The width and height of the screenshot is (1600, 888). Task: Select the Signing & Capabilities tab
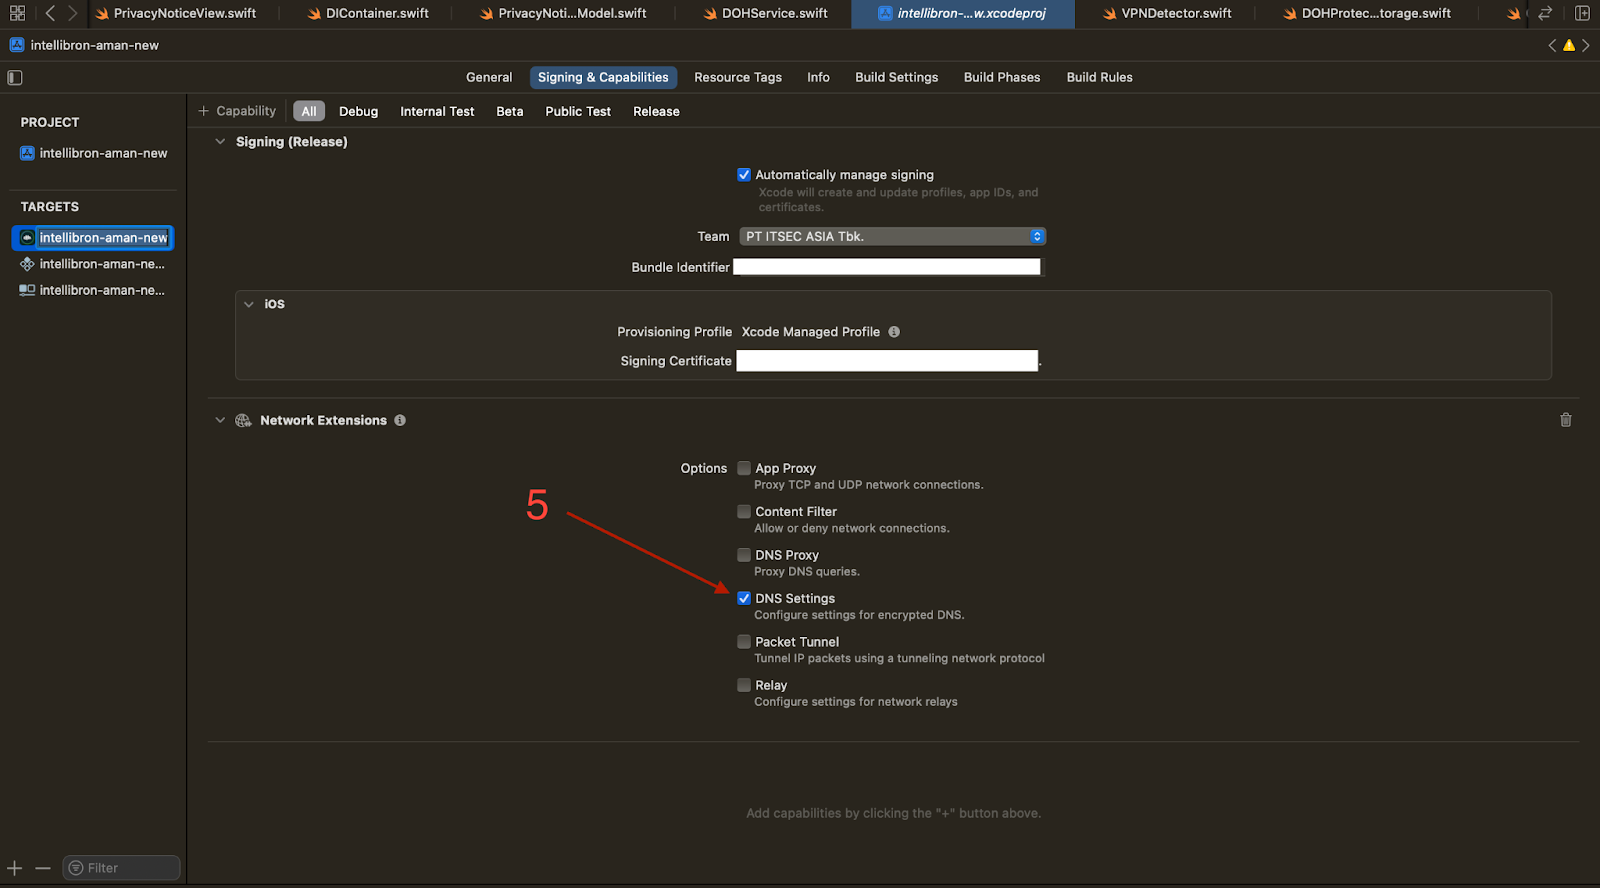(x=603, y=77)
